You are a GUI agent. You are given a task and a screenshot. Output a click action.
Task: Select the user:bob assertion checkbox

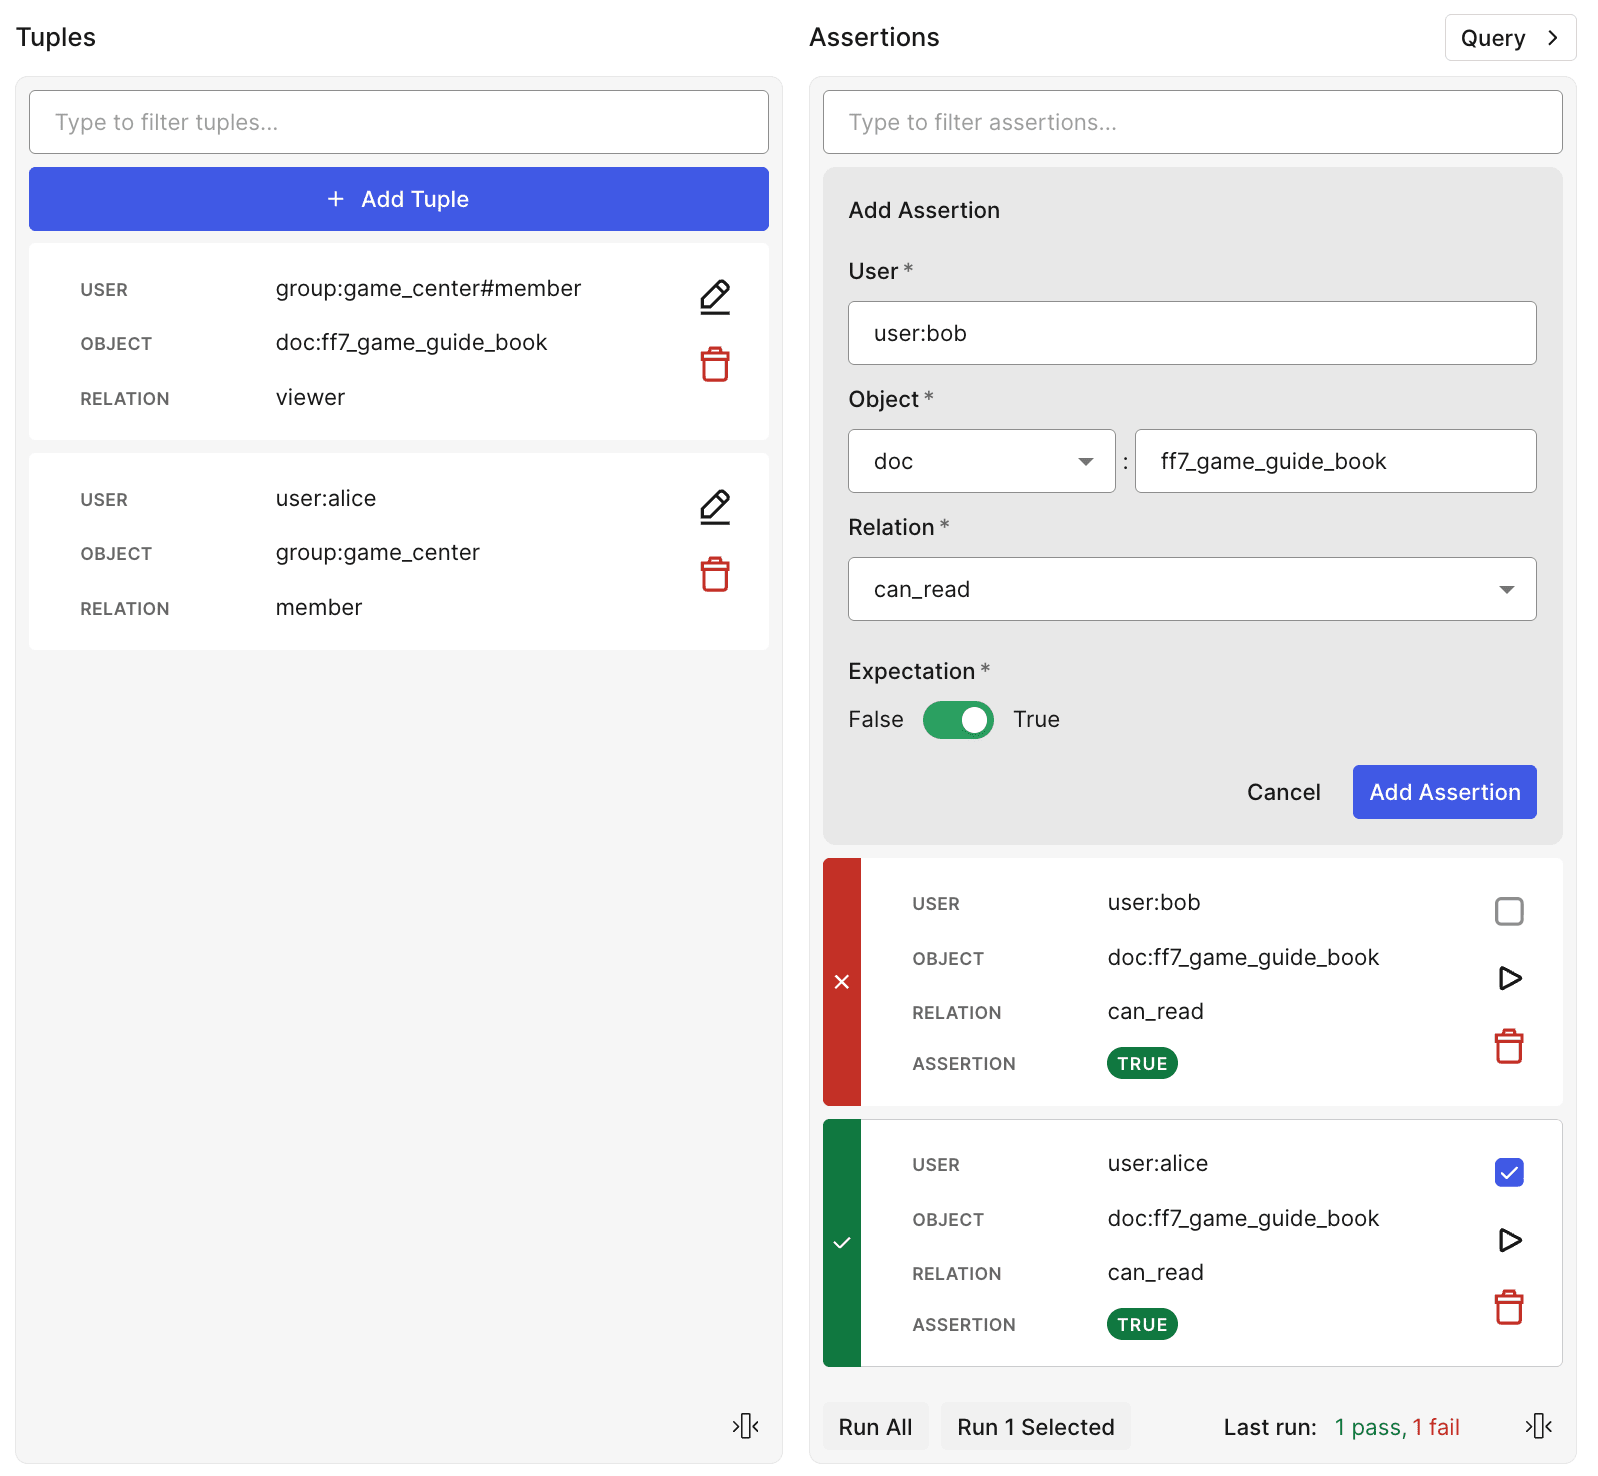[x=1508, y=911]
